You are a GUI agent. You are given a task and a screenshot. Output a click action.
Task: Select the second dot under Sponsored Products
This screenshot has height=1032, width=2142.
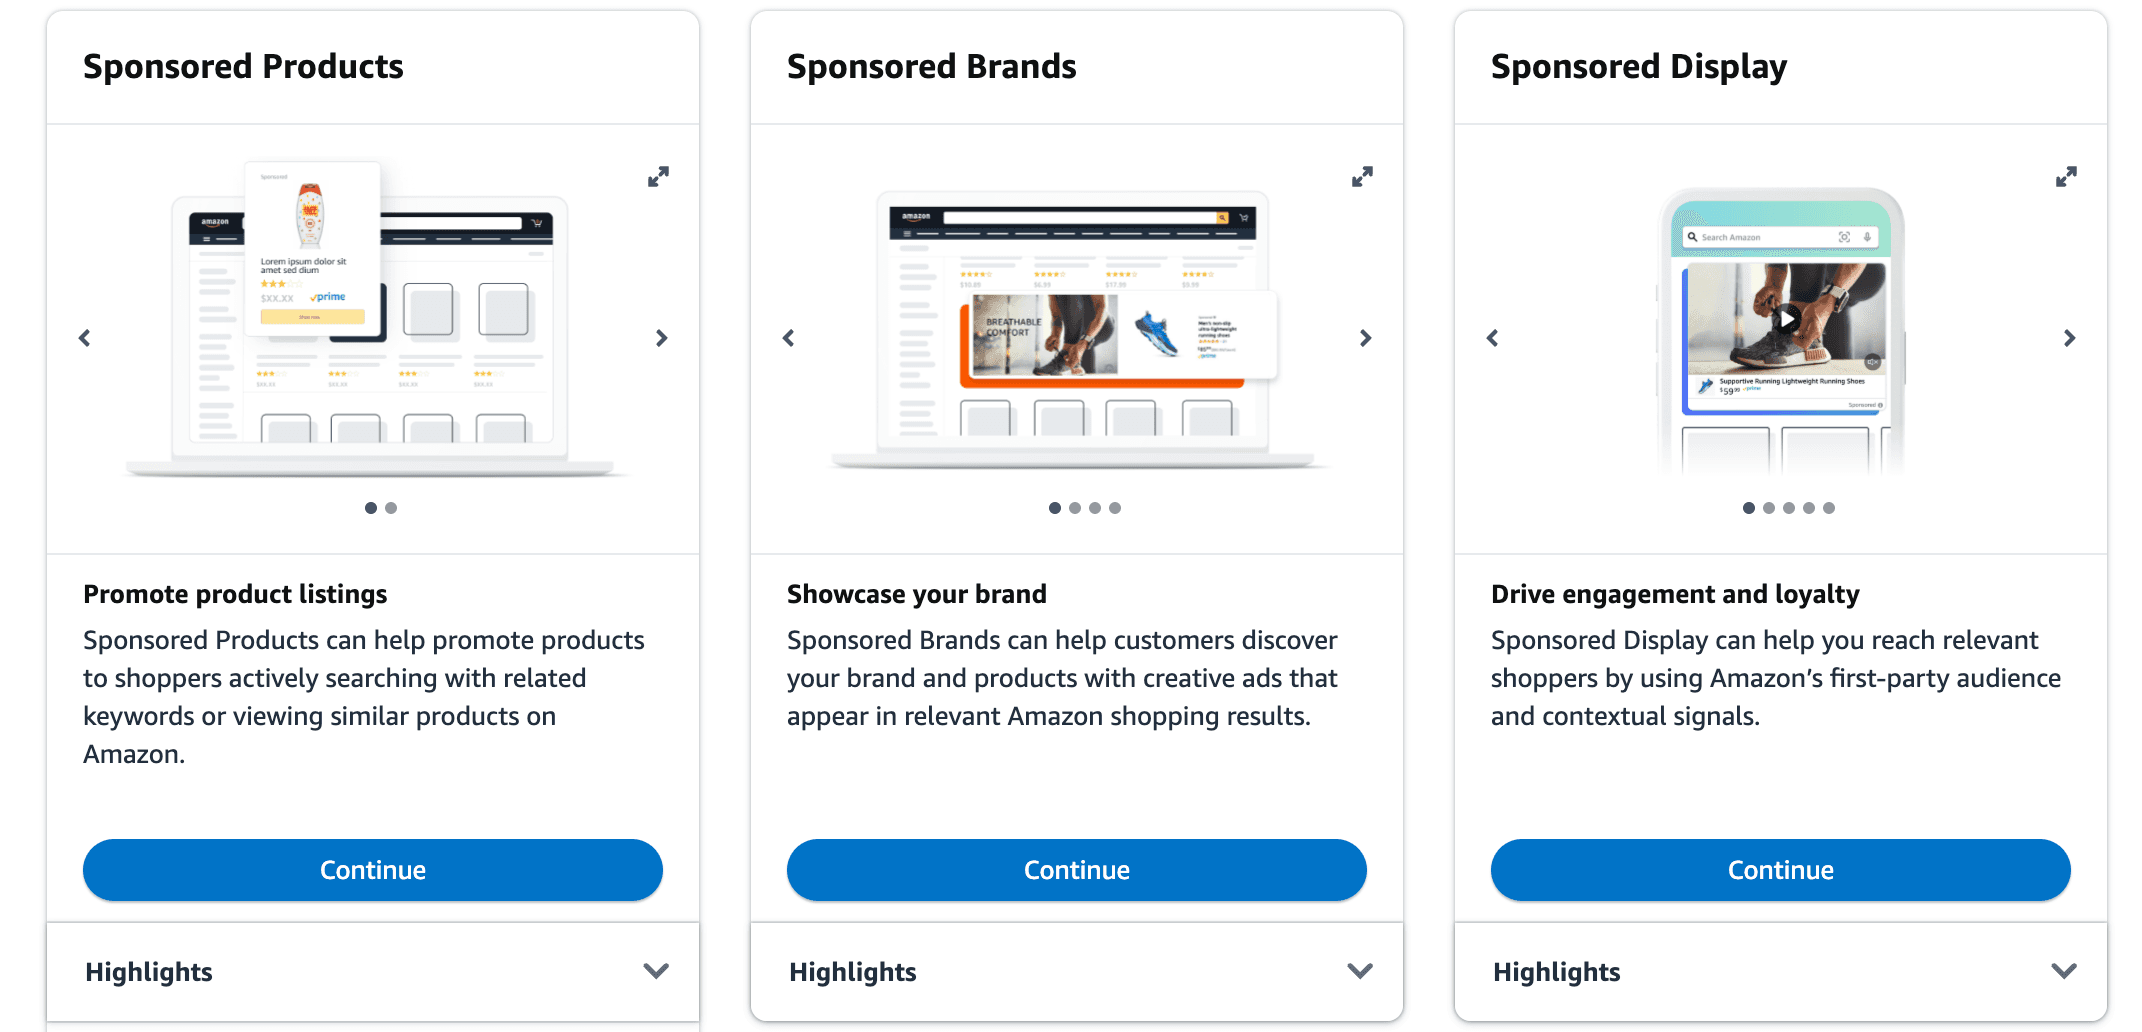point(391,508)
